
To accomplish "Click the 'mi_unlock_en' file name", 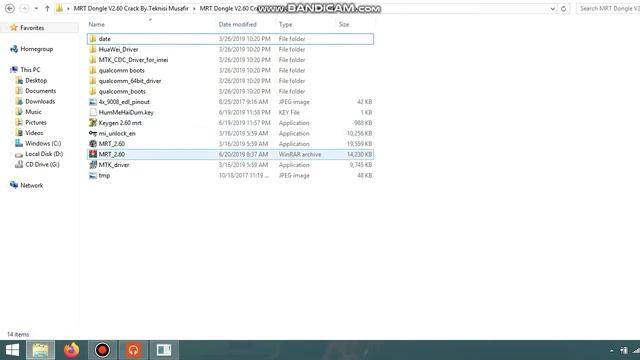I will pyautogui.click(x=117, y=133).
